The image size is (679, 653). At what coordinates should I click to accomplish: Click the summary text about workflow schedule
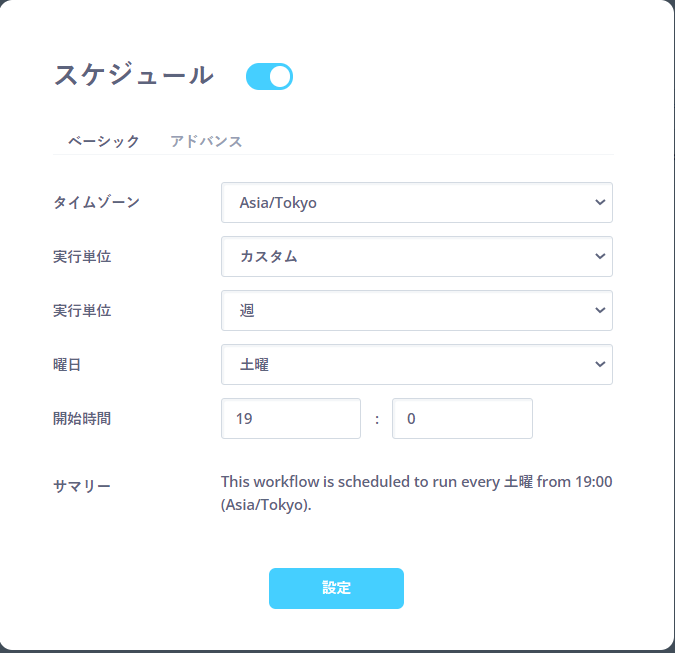(417, 493)
